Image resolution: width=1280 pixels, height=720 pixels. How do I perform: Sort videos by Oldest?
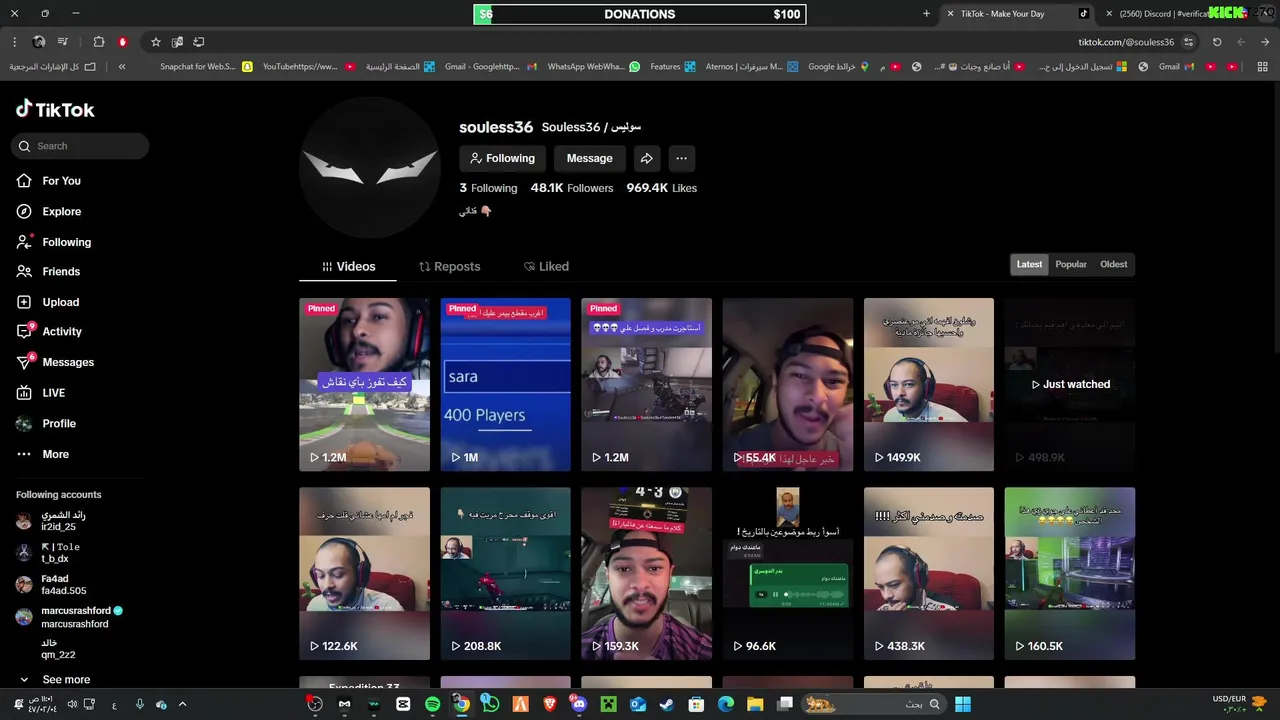[x=1113, y=264]
